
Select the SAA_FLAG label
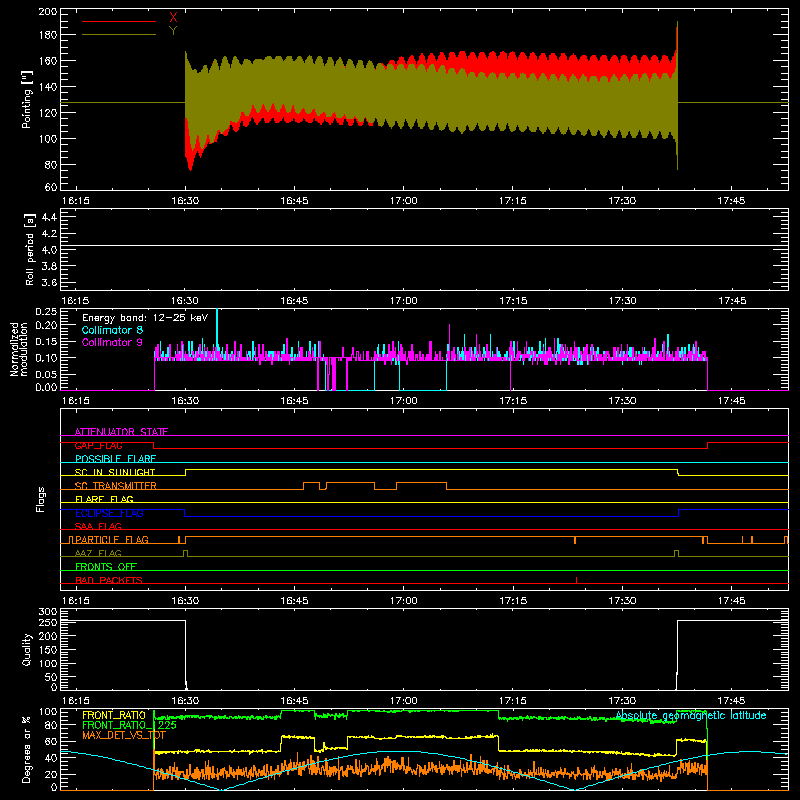click(x=98, y=526)
